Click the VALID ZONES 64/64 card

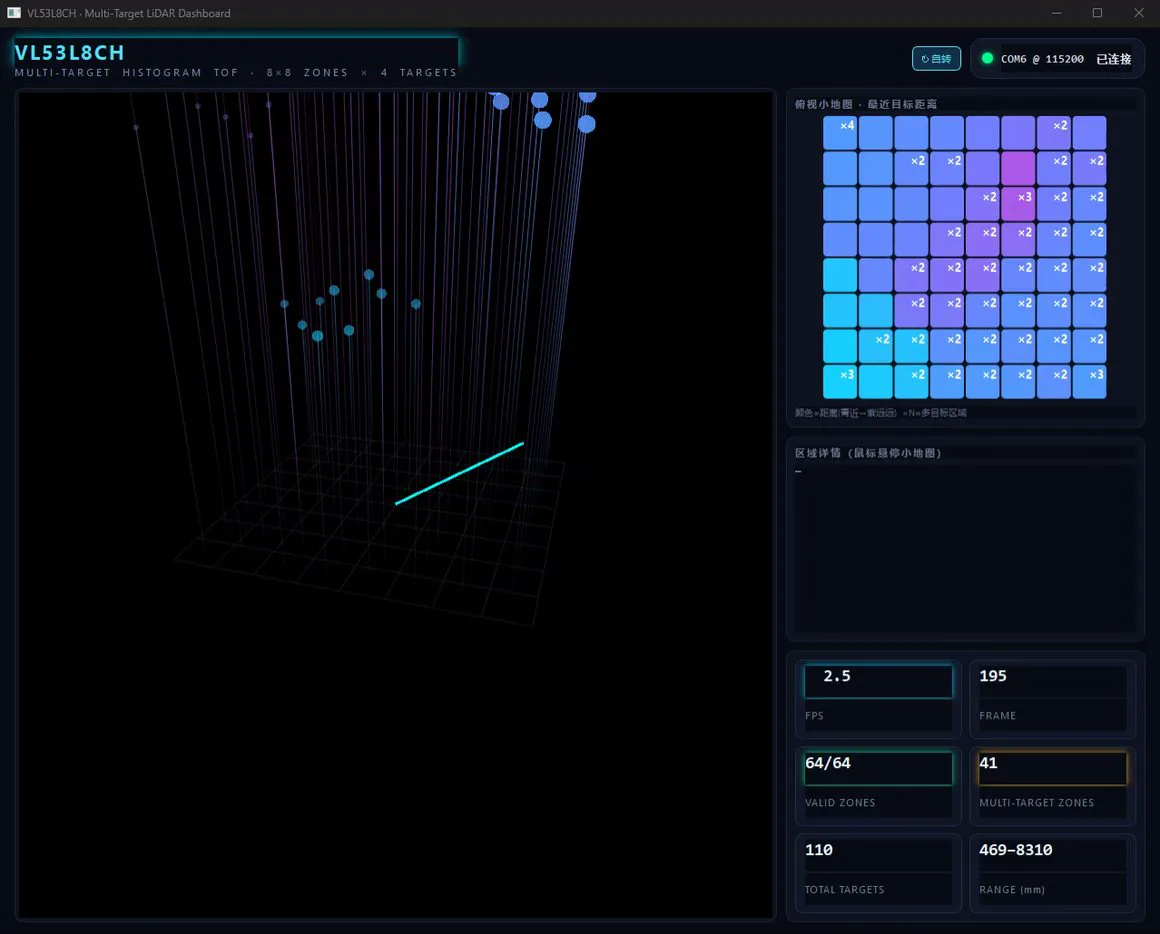[x=878, y=786]
